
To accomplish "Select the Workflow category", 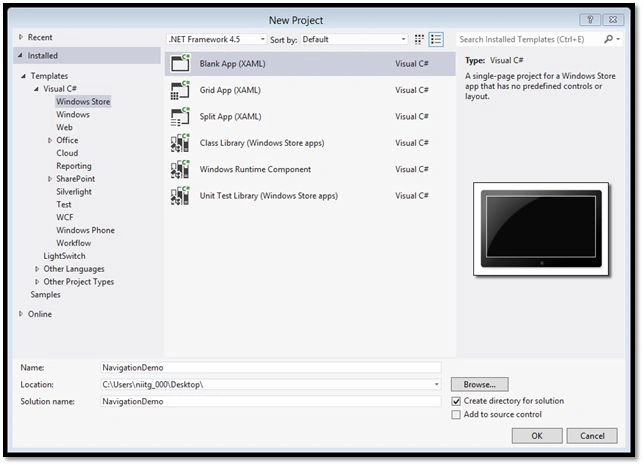I will (74, 243).
